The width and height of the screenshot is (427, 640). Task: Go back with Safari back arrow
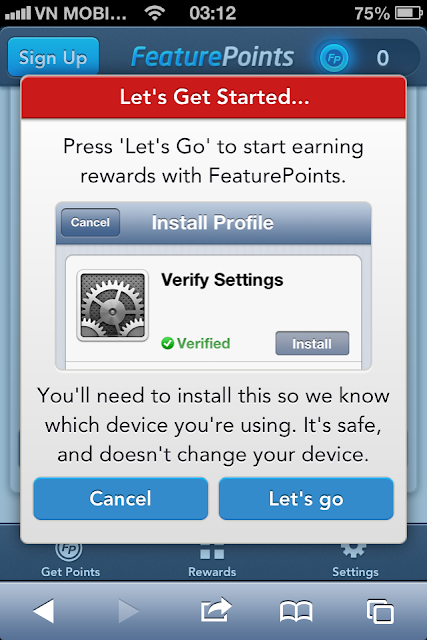coord(44,611)
